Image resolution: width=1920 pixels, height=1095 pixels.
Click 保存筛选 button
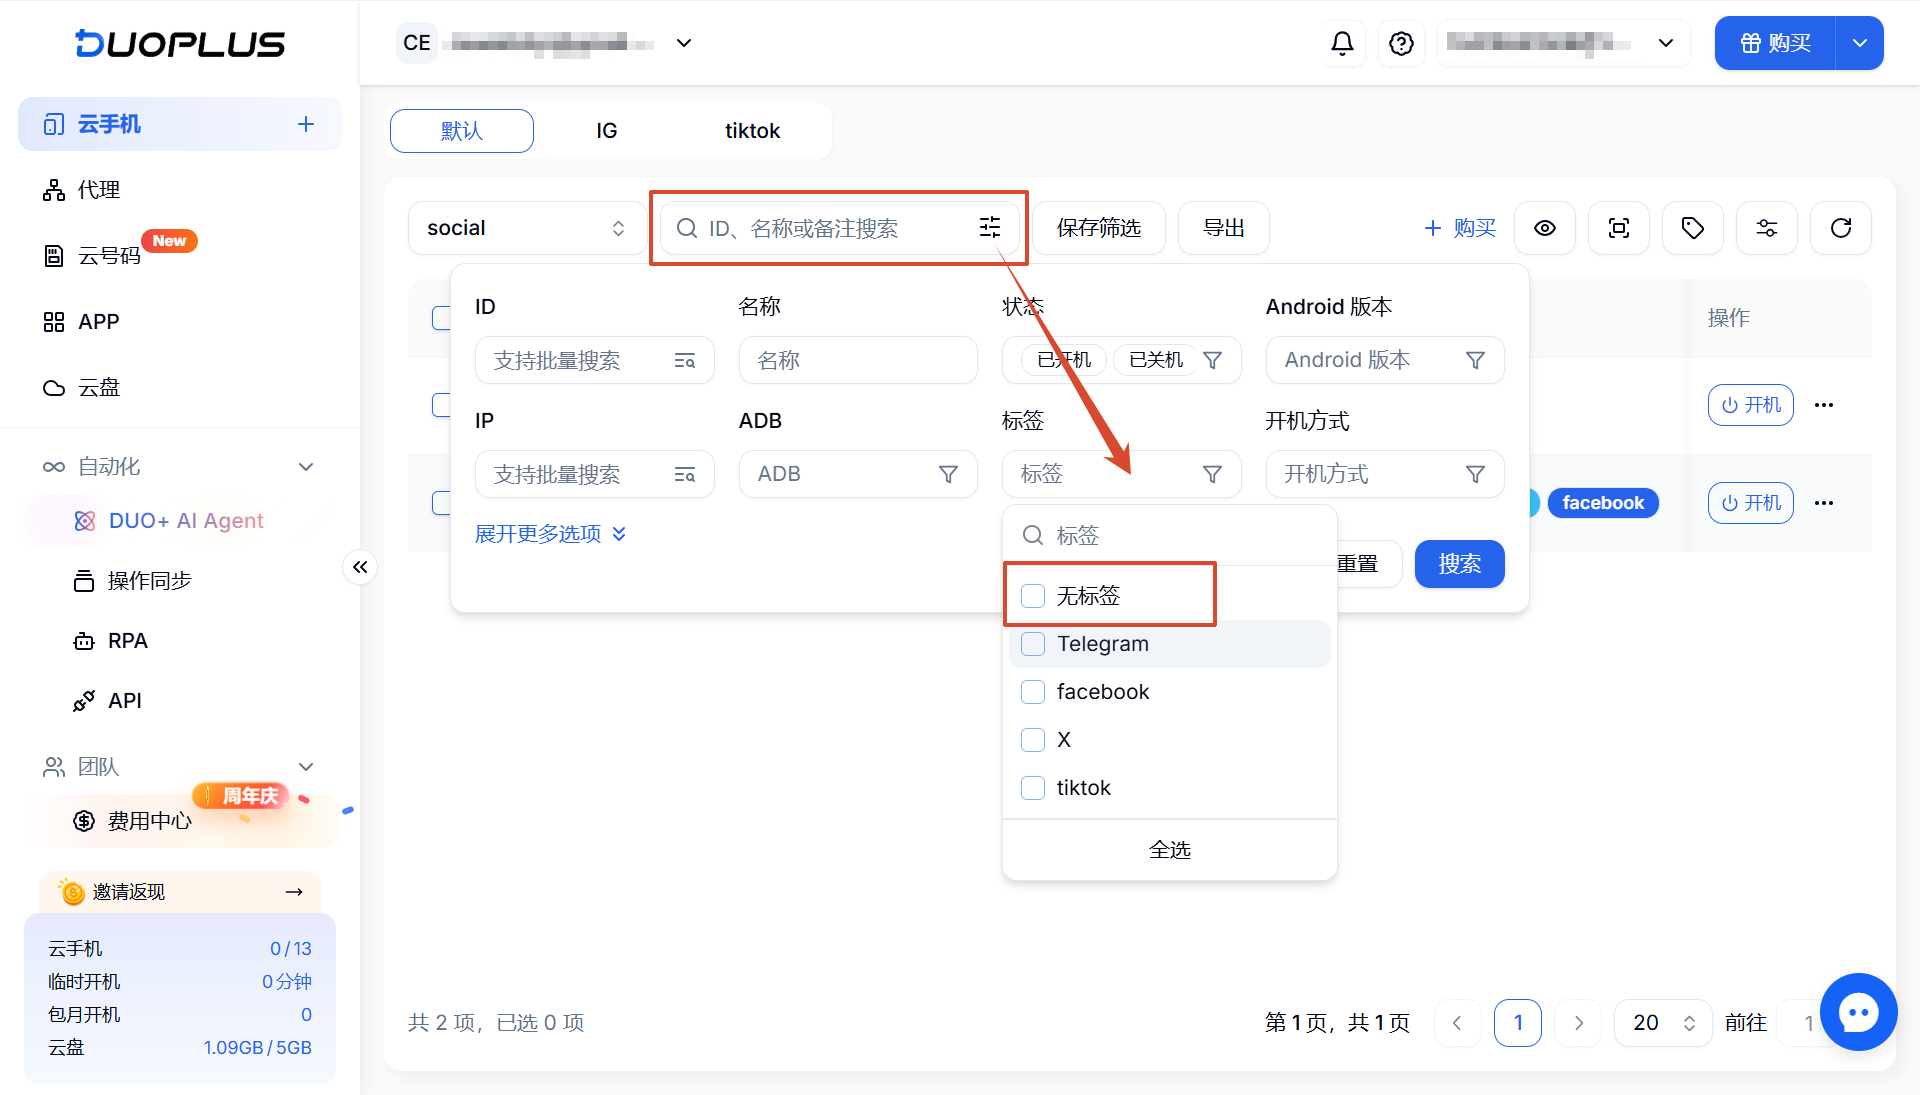pos(1099,228)
